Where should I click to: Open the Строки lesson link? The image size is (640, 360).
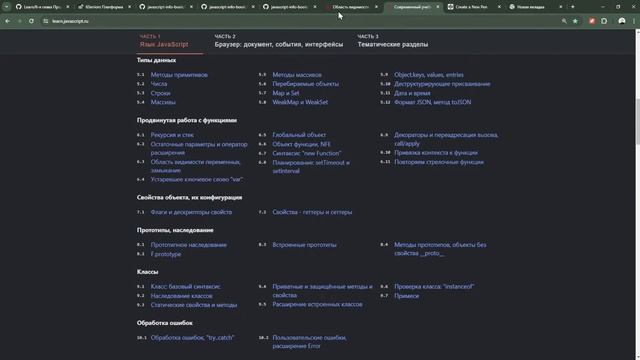tap(160, 93)
